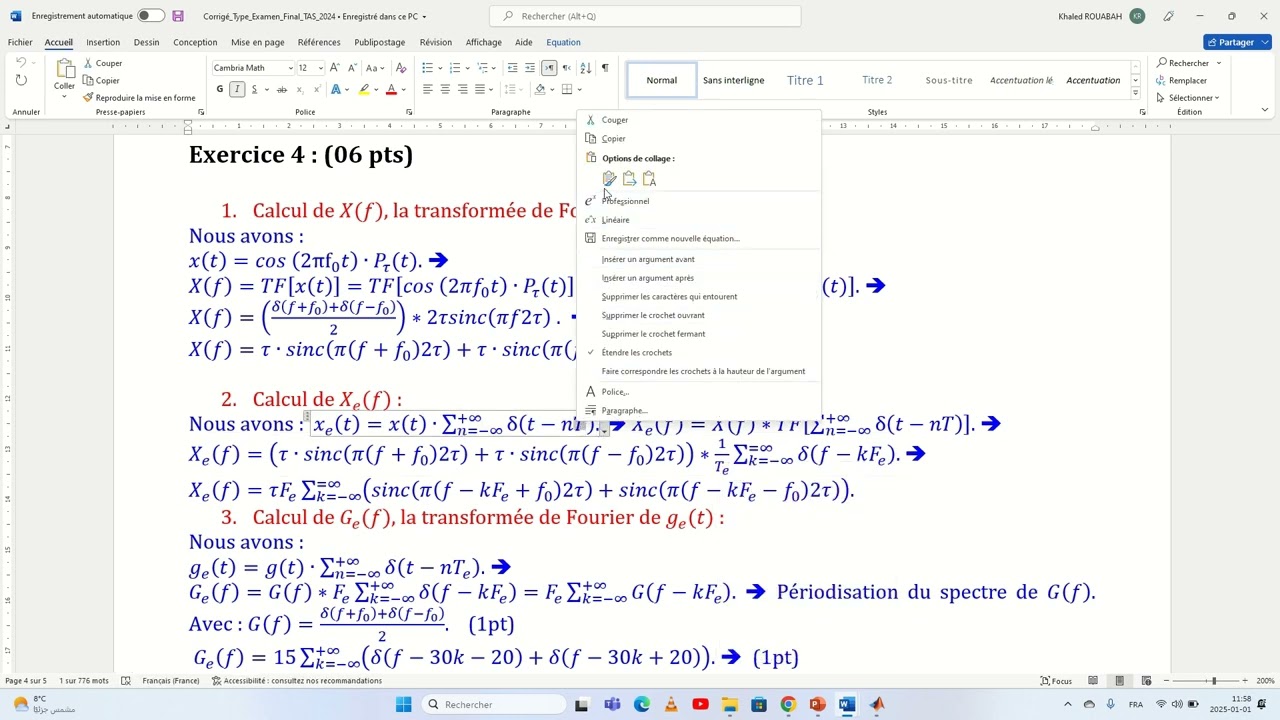
Task: Open Microsoft Teams from the taskbar
Action: point(612,704)
